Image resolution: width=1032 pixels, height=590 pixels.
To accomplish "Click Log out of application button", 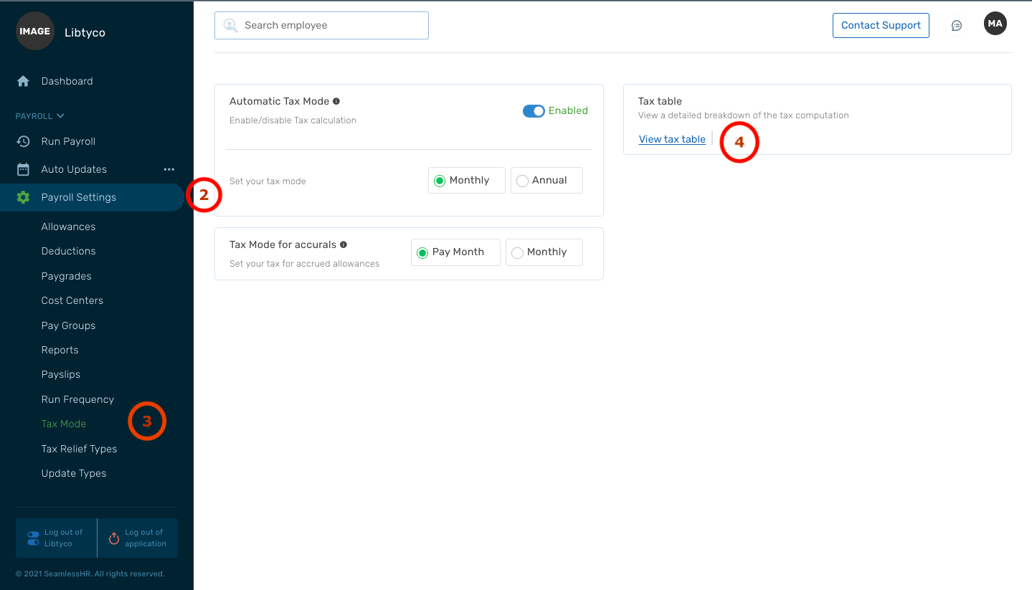I will point(137,538).
